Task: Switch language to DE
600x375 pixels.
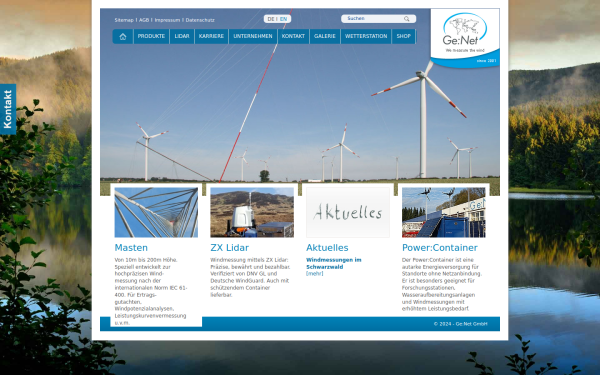Action: tap(271, 19)
